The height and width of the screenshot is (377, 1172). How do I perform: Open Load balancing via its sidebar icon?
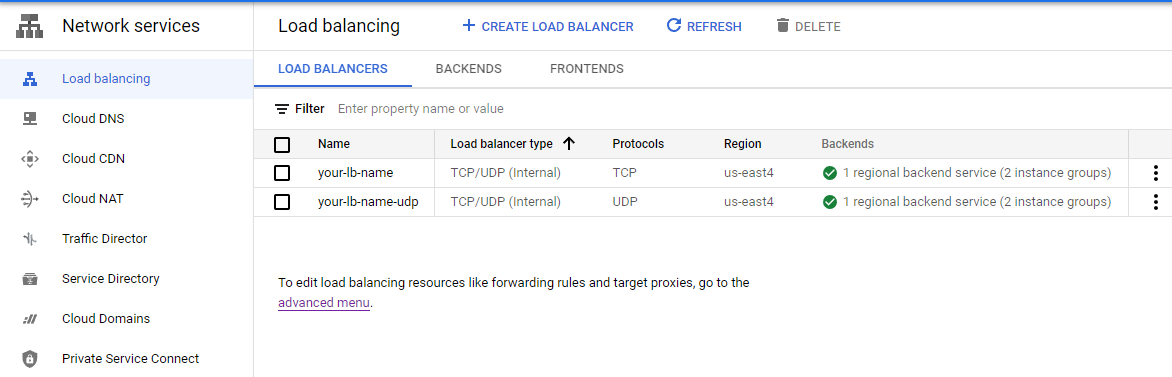[30, 79]
